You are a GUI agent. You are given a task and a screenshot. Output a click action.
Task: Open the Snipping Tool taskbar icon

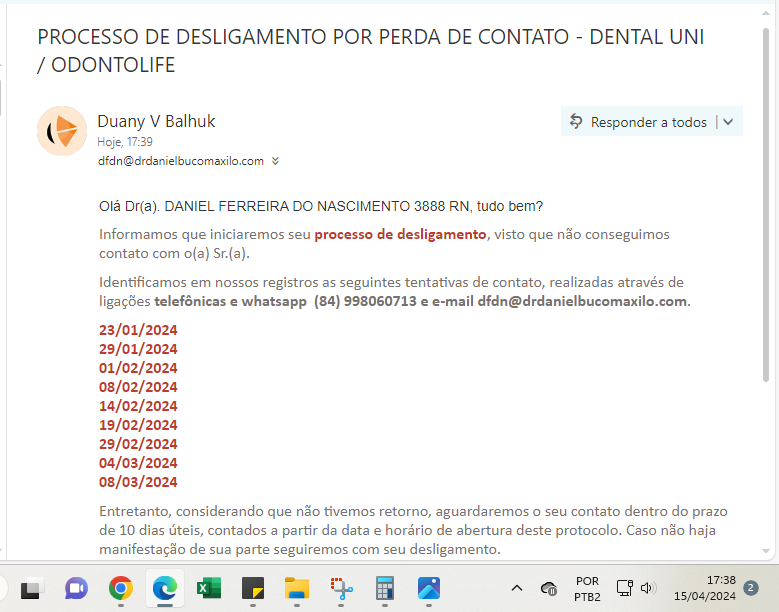(x=341, y=589)
